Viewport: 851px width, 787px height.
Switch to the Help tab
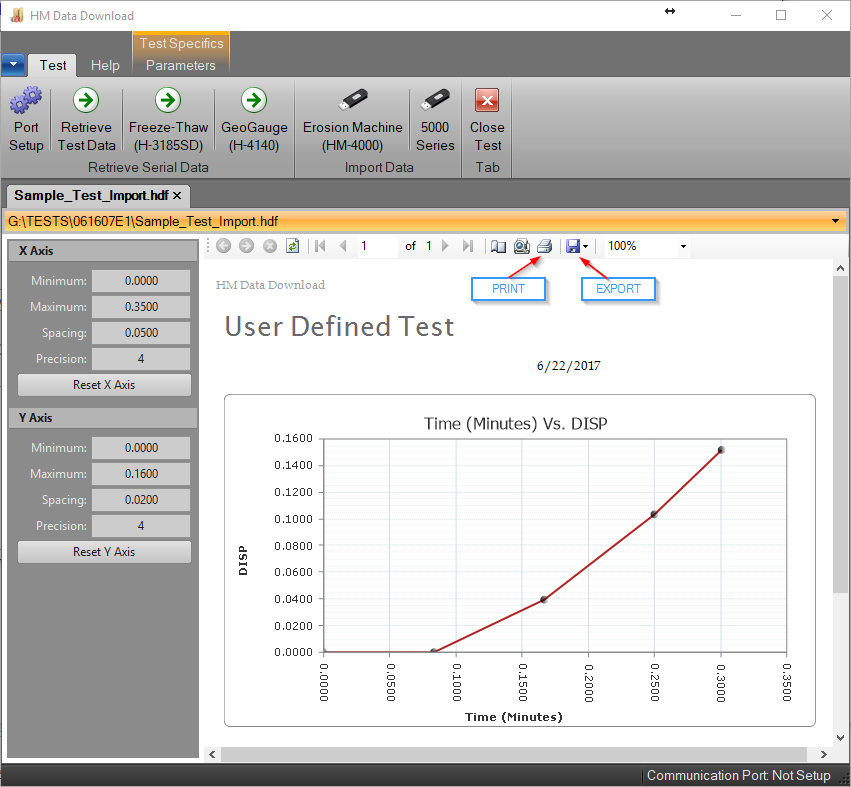pyautogui.click(x=105, y=65)
